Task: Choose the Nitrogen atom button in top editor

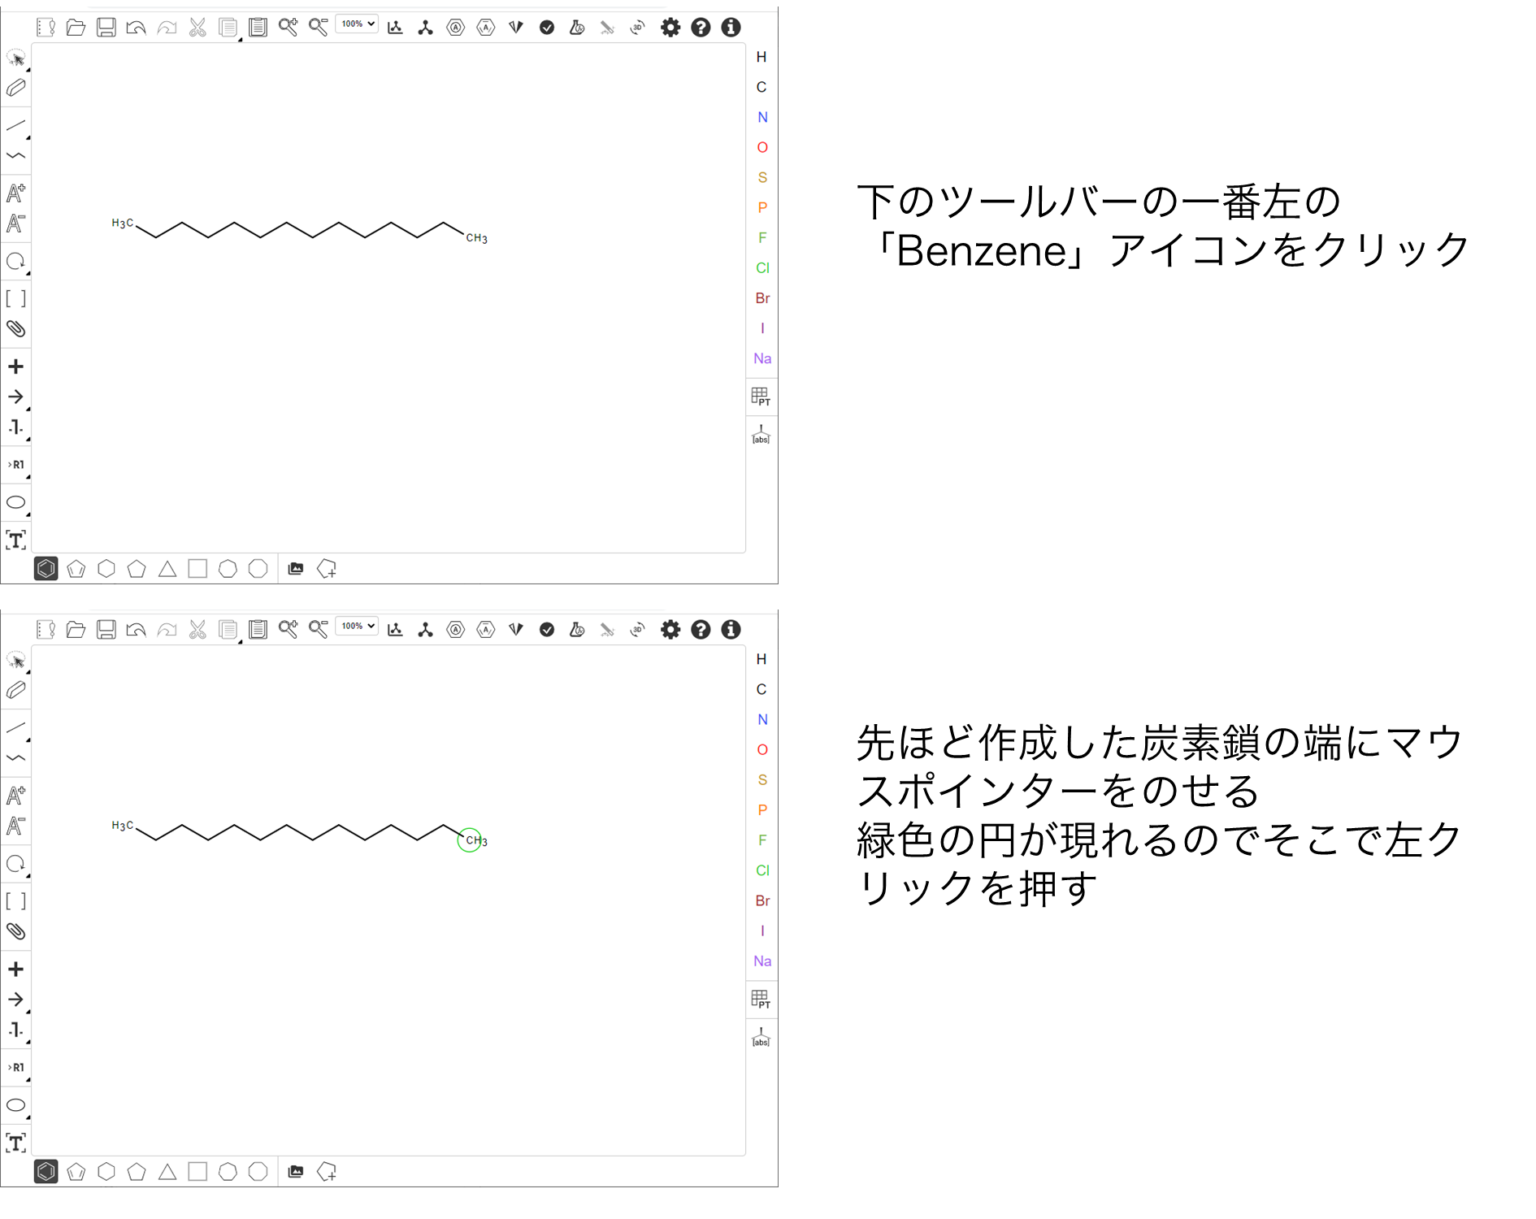Action: point(762,117)
